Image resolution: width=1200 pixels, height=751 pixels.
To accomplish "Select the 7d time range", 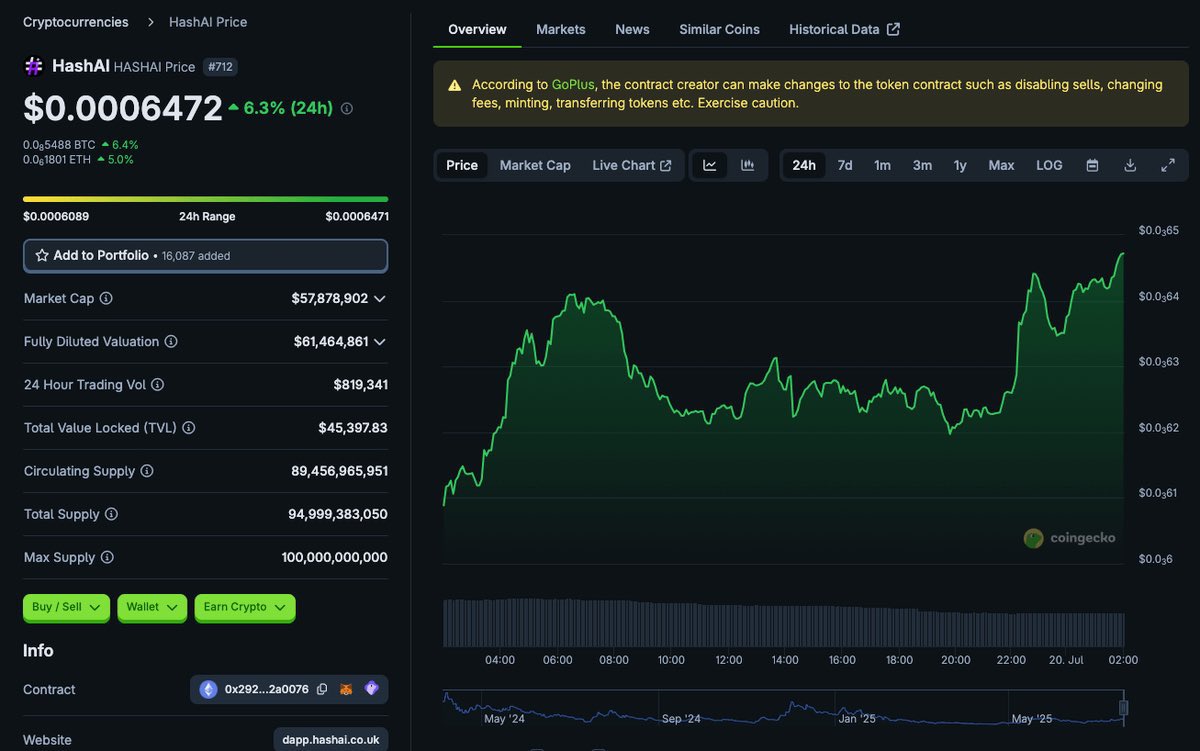I will [845, 165].
